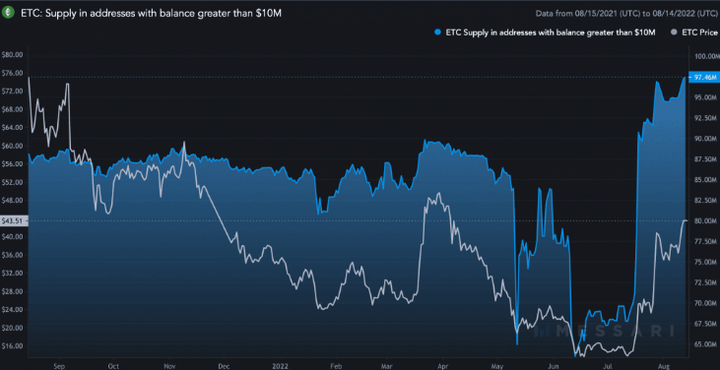Toggle the ETC Price legend series
The height and width of the screenshot is (370, 720).
693,33
